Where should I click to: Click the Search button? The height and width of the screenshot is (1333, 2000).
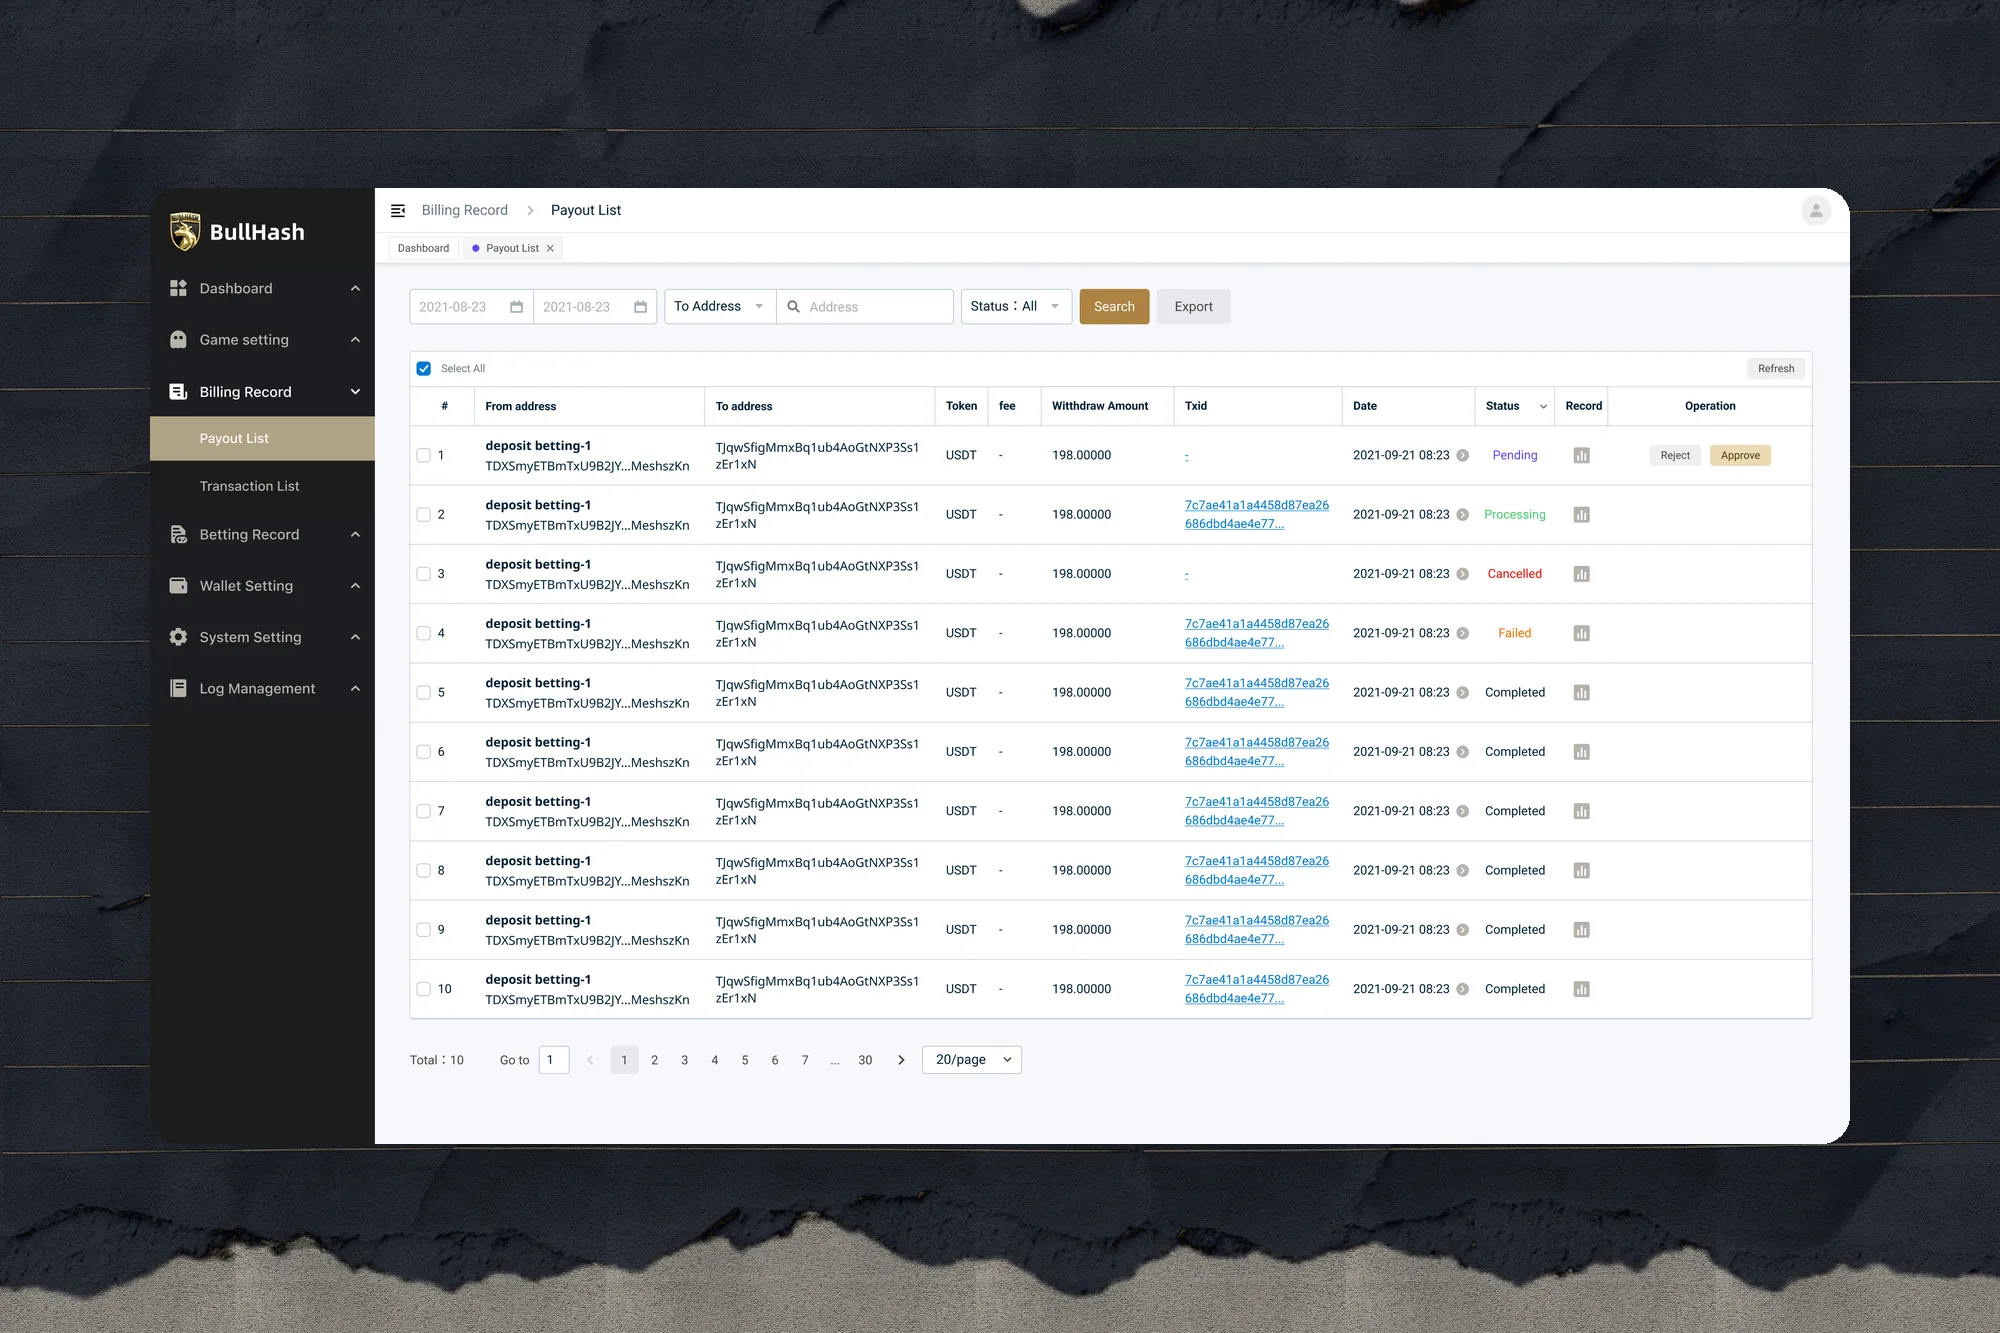(1114, 307)
